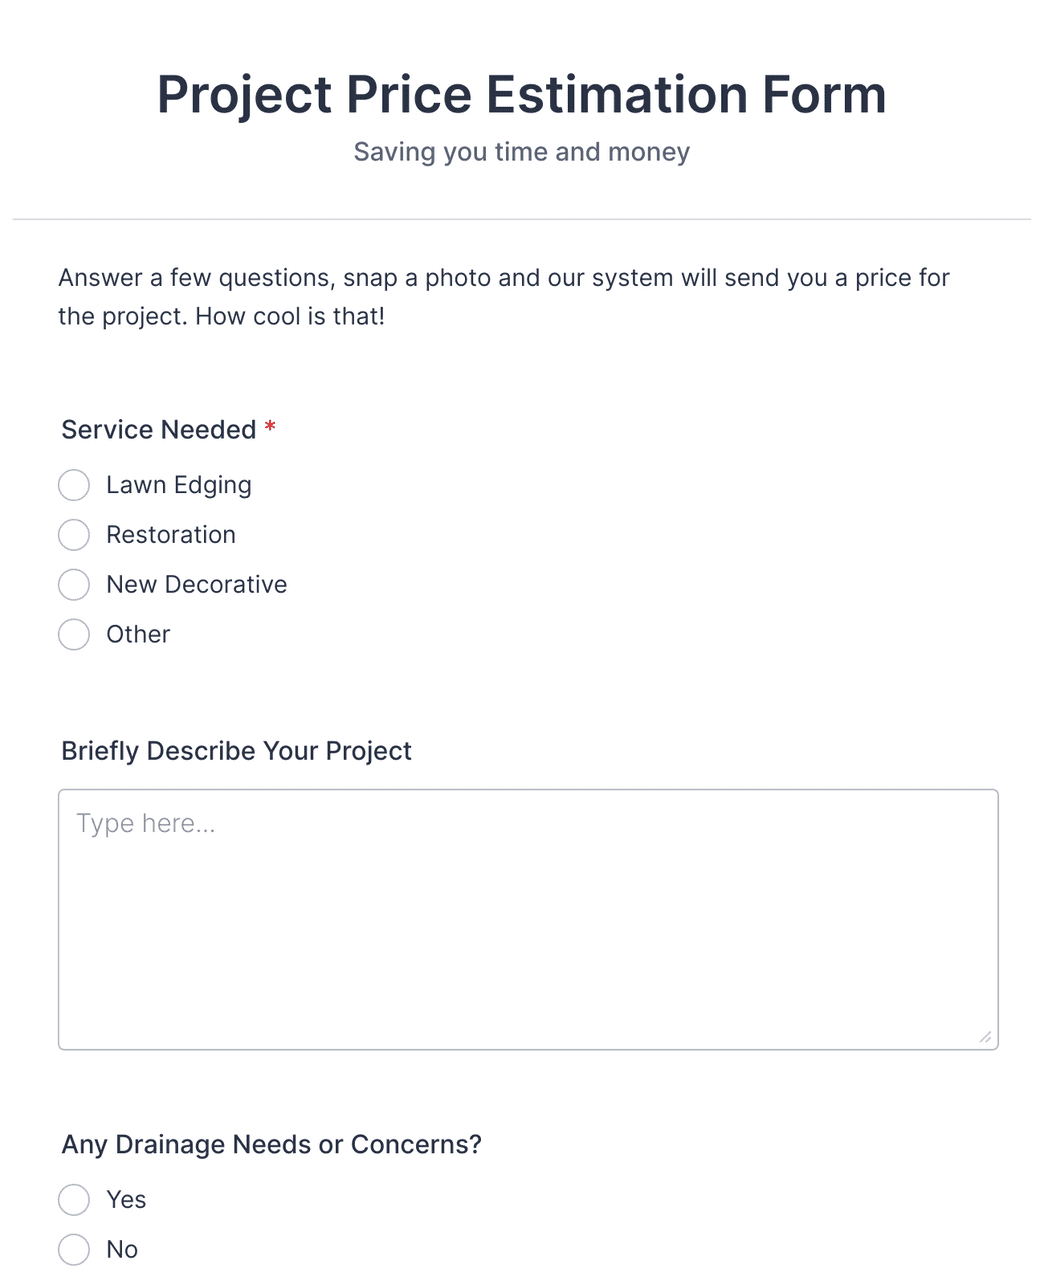
Task: Click the Any Drainage Needs heading
Action: [x=272, y=1144]
